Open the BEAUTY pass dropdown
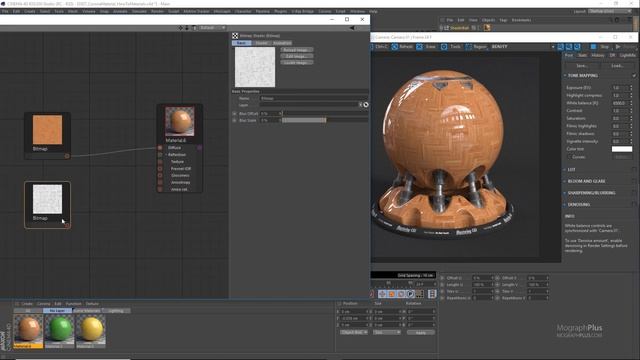Image resolution: width=640 pixels, height=360 pixels. 523,47
